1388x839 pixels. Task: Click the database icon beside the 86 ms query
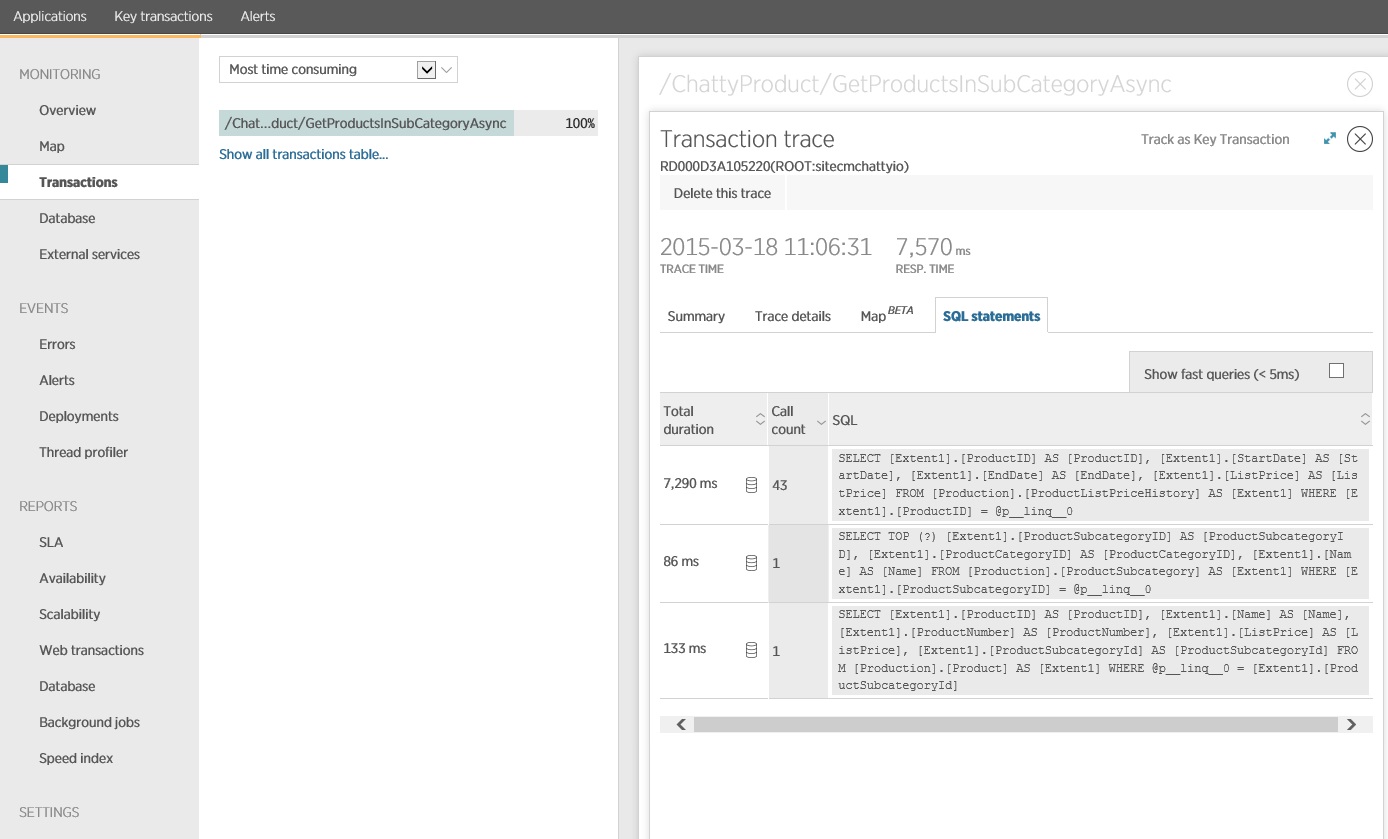[x=751, y=562]
